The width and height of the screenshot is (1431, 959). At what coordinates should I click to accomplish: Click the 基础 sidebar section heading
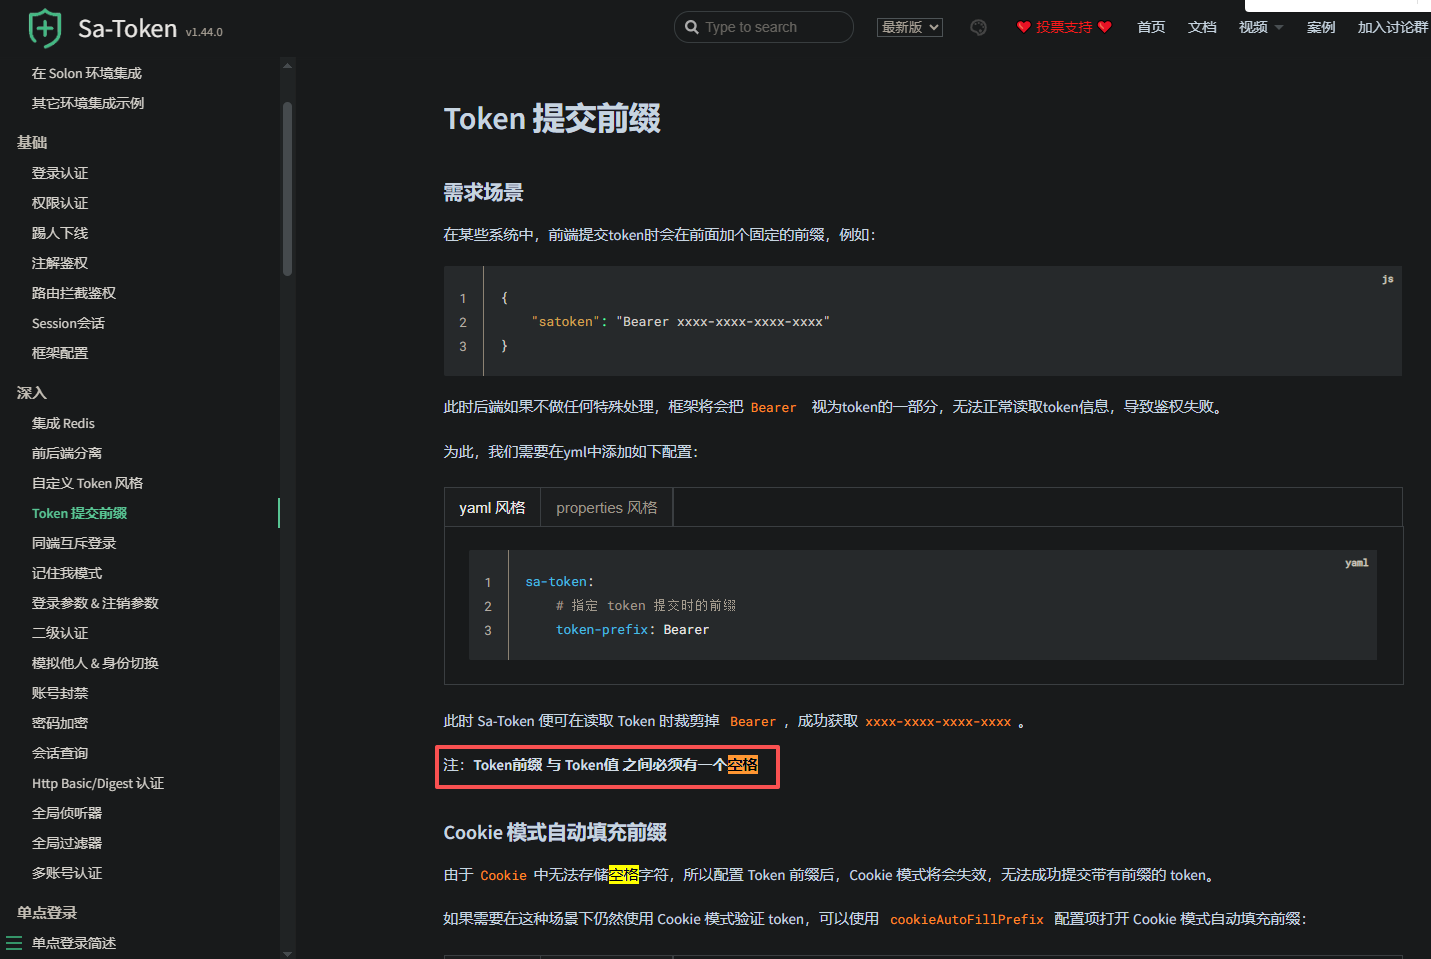pos(32,142)
